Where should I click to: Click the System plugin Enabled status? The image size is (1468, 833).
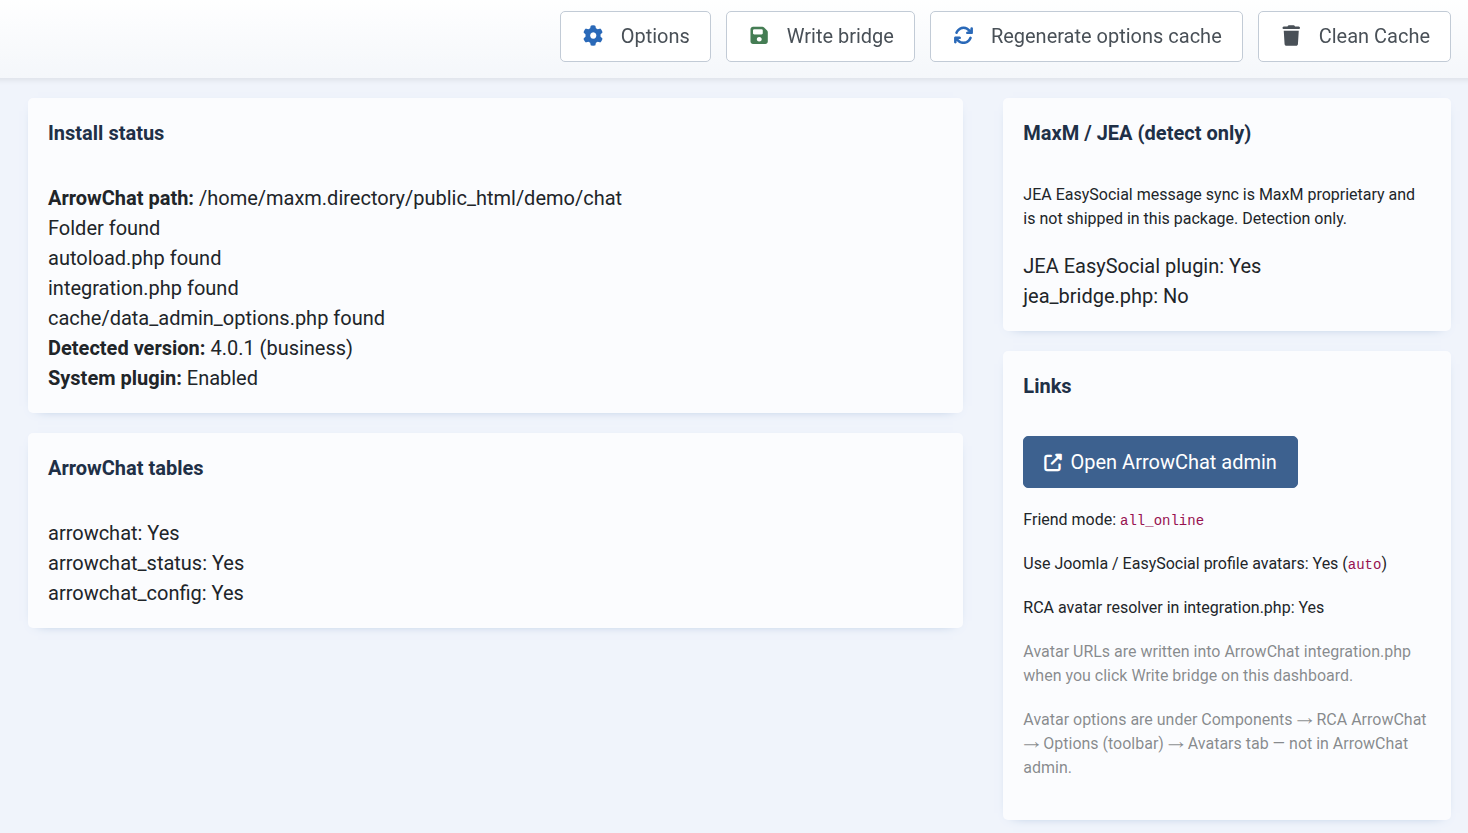pyautogui.click(x=153, y=378)
